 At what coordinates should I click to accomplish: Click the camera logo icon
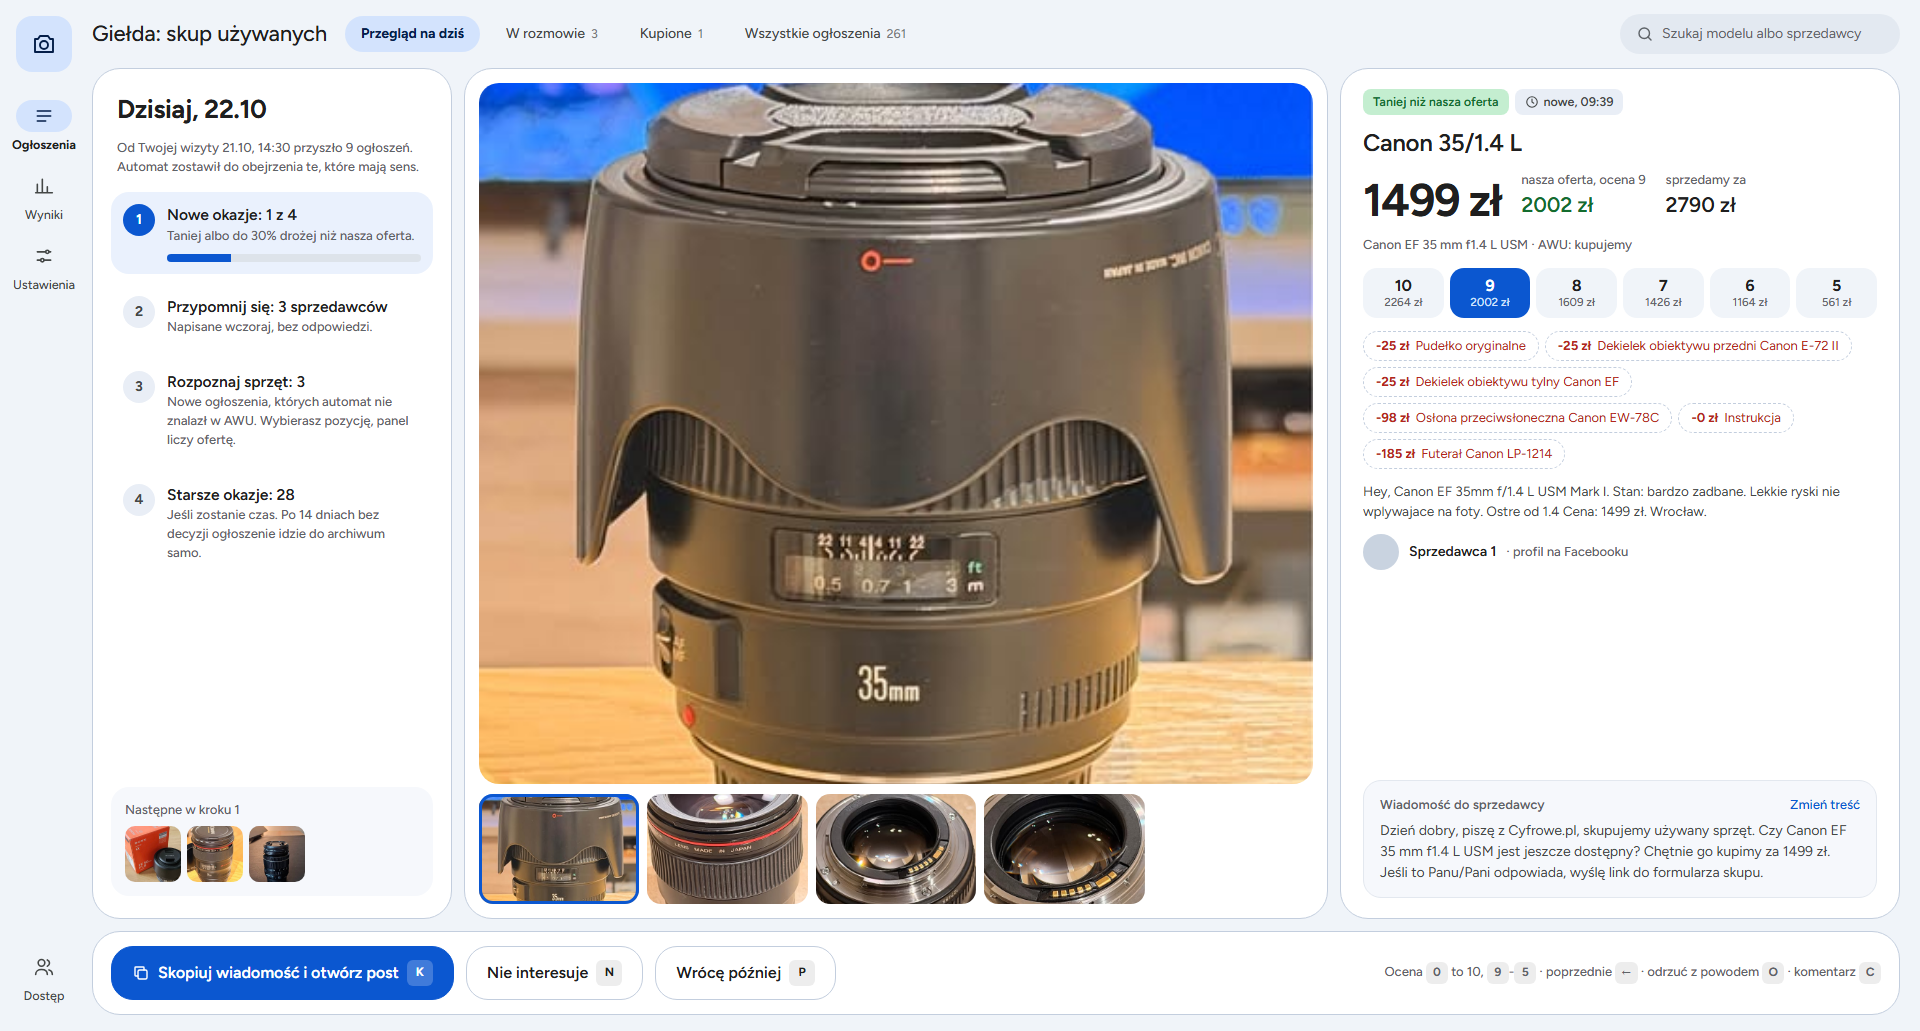pos(44,44)
